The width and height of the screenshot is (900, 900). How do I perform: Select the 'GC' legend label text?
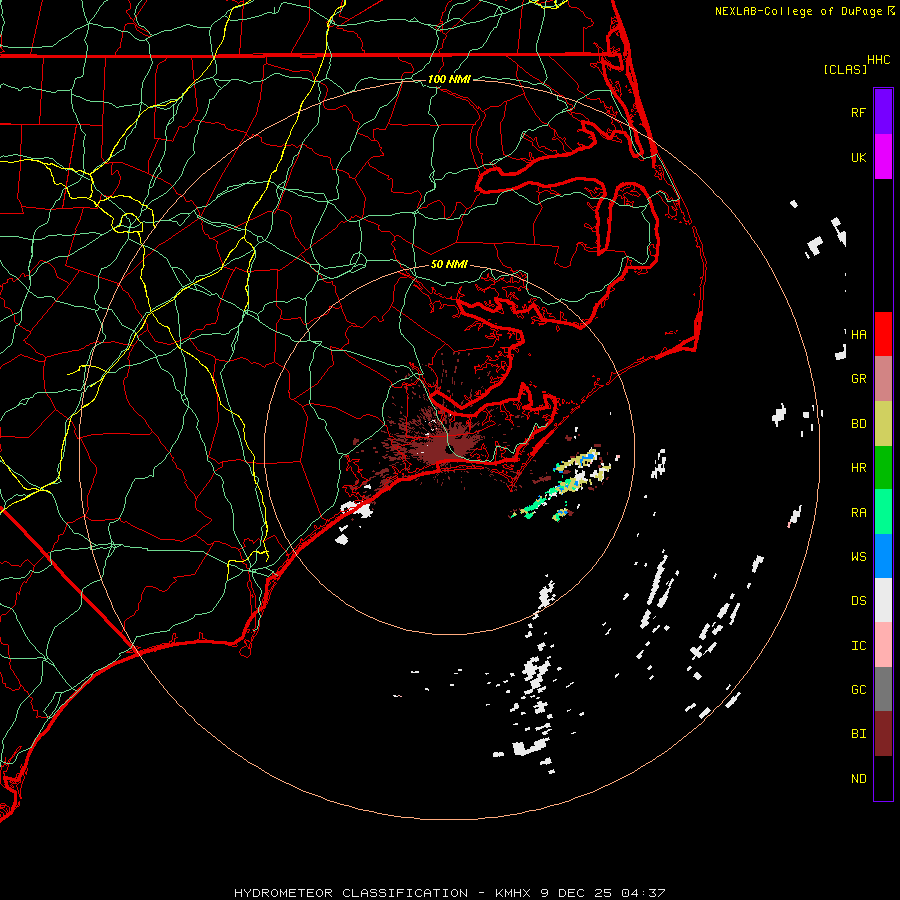tap(858, 690)
